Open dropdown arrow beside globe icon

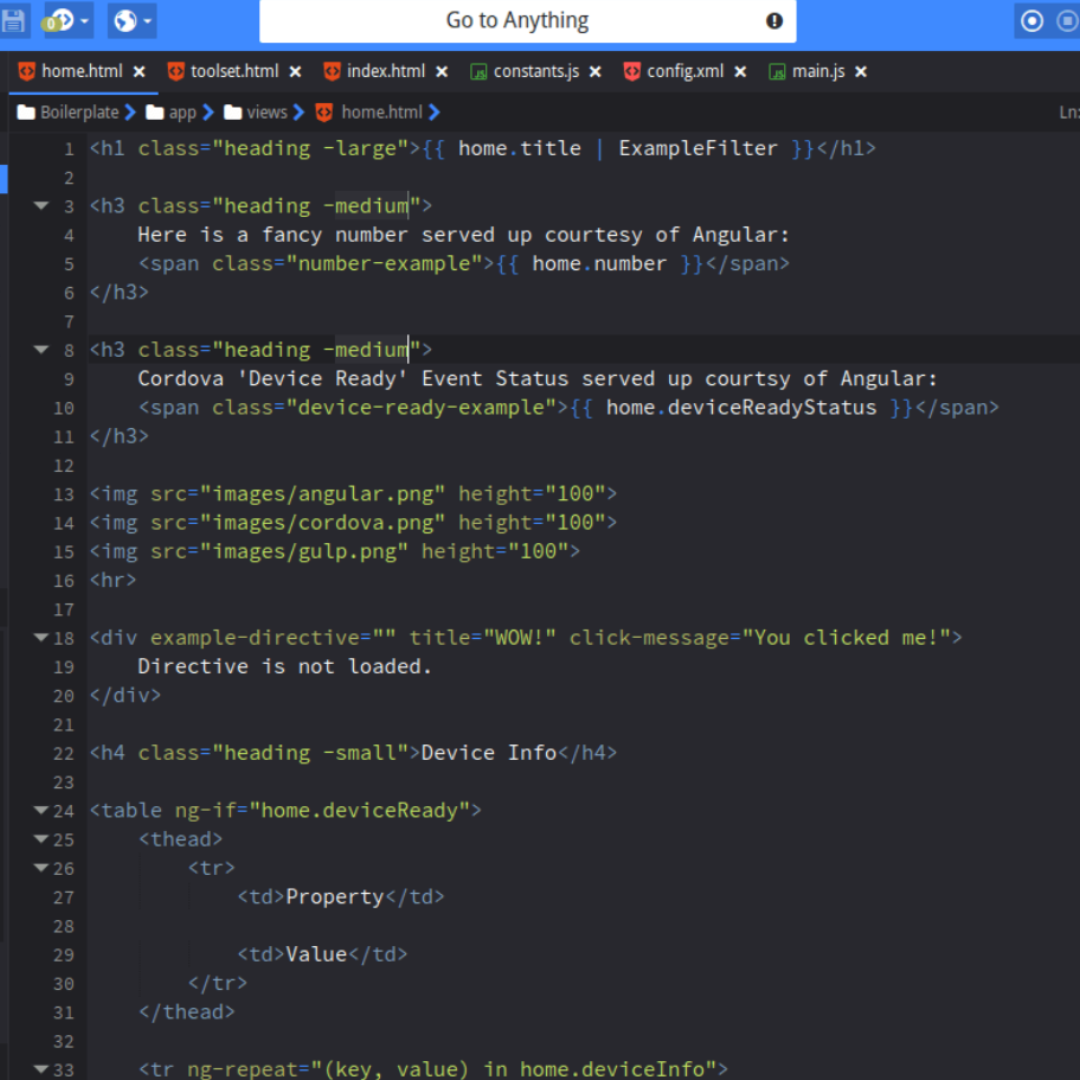pyautogui.click(x=148, y=21)
